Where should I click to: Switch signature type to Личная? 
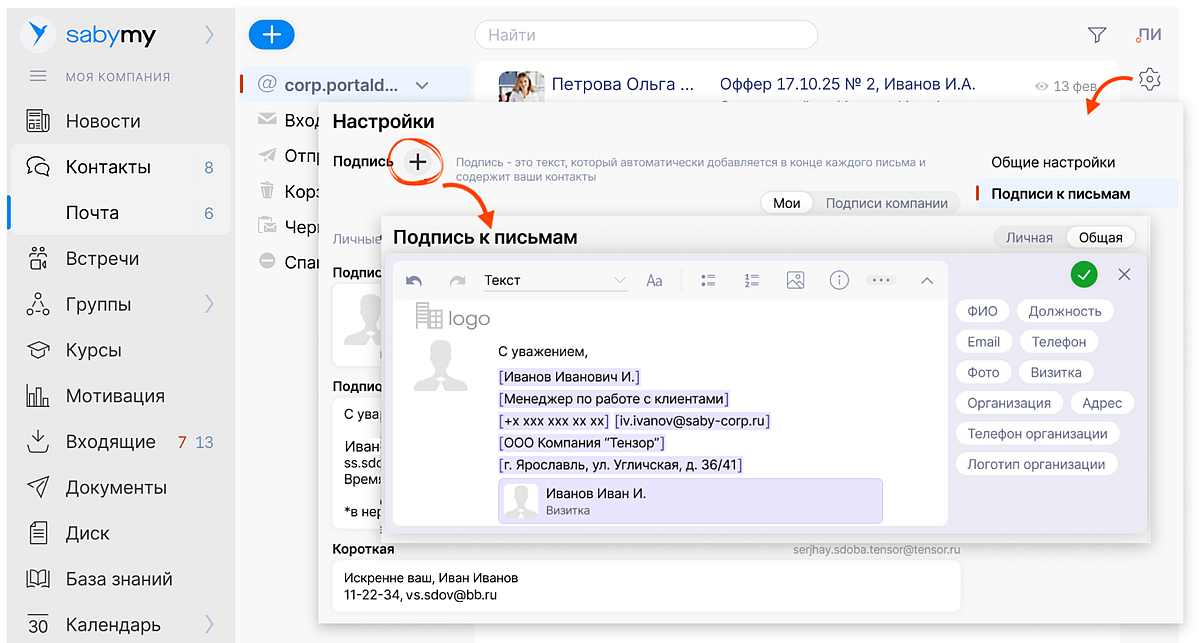tap(1028, 238)
